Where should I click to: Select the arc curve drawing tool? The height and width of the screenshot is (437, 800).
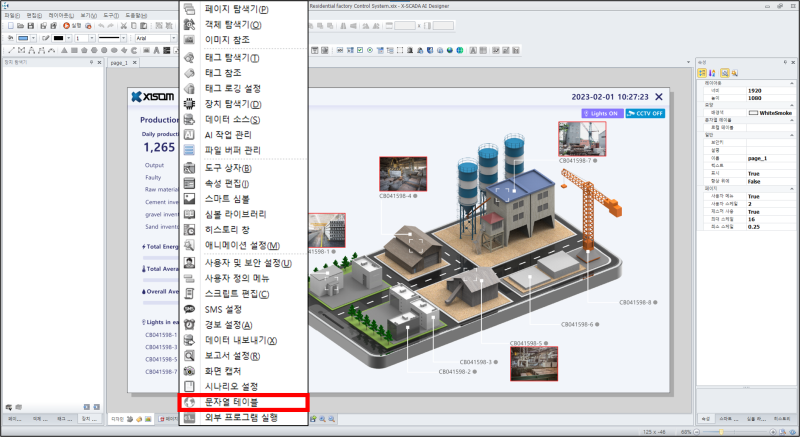(x=52, y=50)
